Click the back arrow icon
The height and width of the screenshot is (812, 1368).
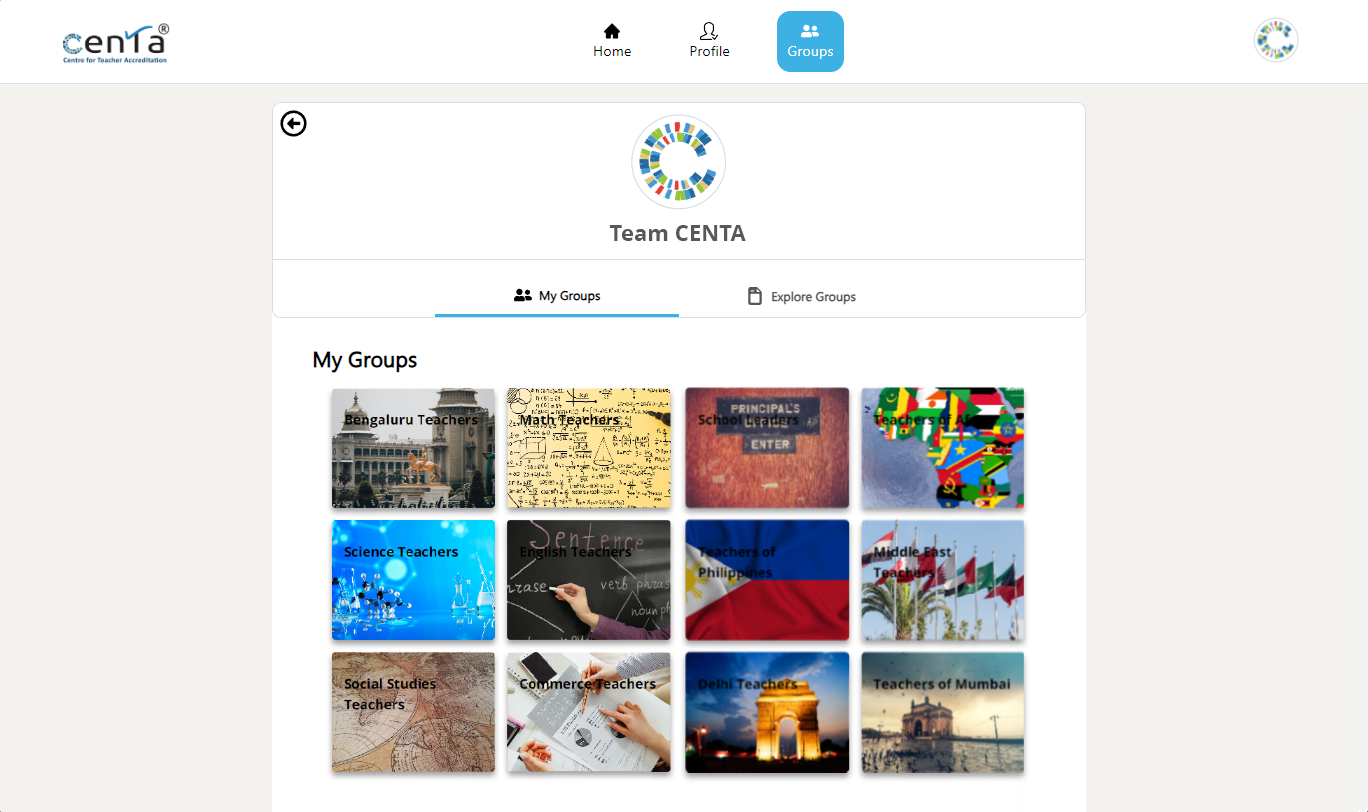(293, 124)
